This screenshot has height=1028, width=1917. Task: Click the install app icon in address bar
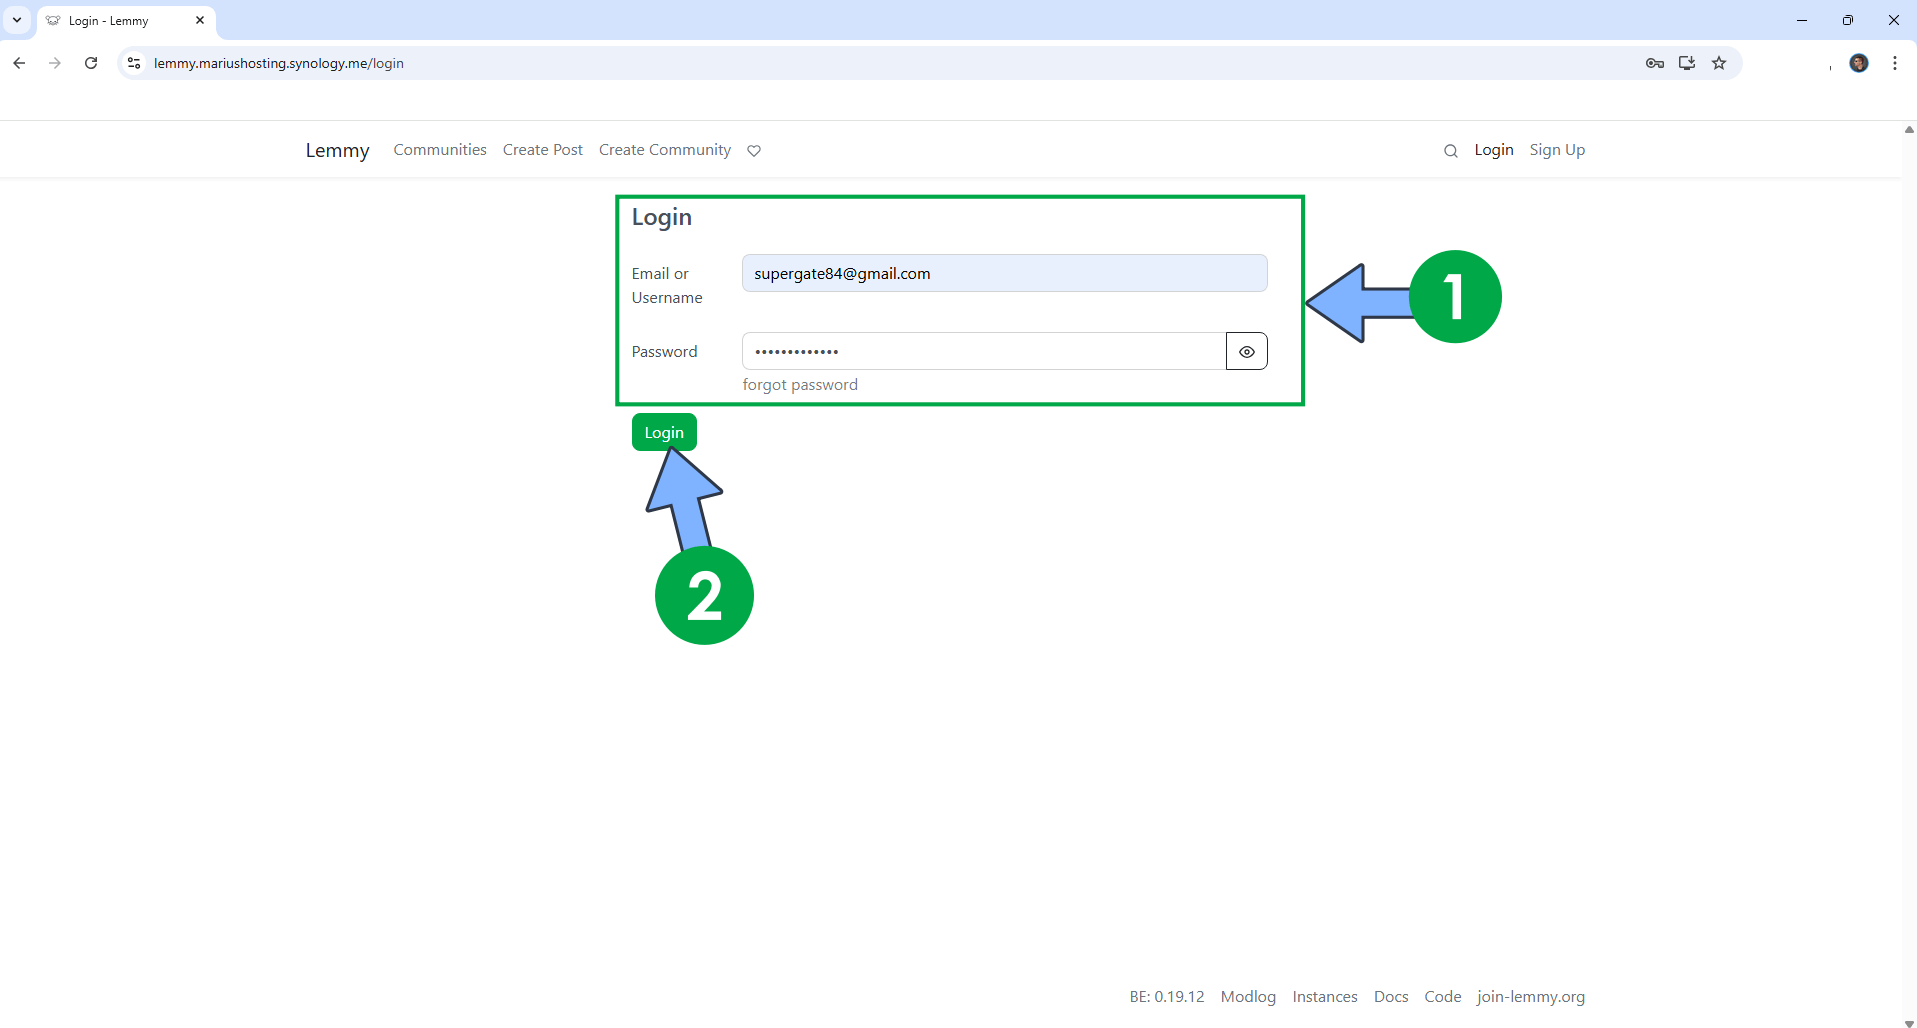click(1687, 63)
